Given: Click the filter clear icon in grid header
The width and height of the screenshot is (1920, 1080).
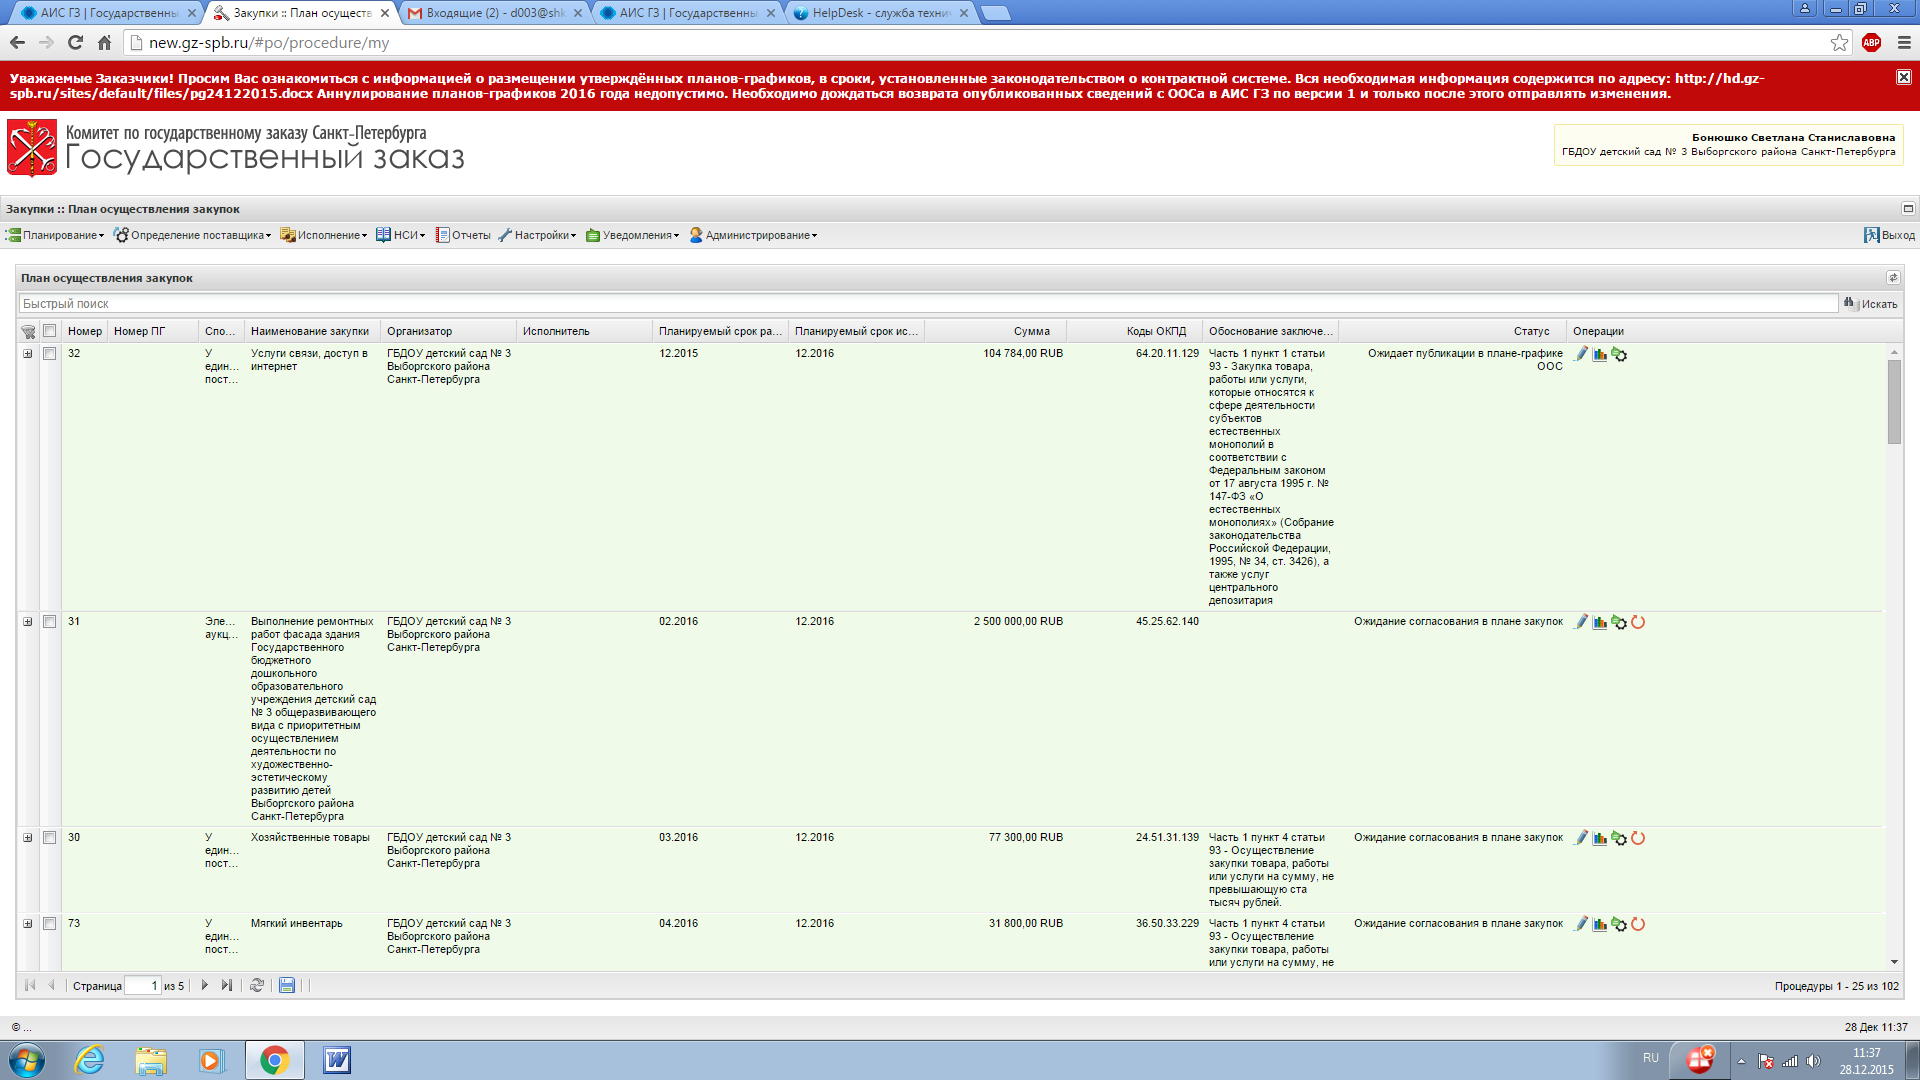Looking at the screenshot, I should pos(28,332).
